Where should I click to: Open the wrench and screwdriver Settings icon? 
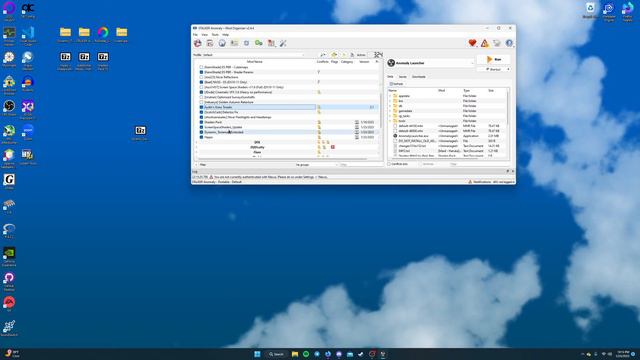coord(283,43)
